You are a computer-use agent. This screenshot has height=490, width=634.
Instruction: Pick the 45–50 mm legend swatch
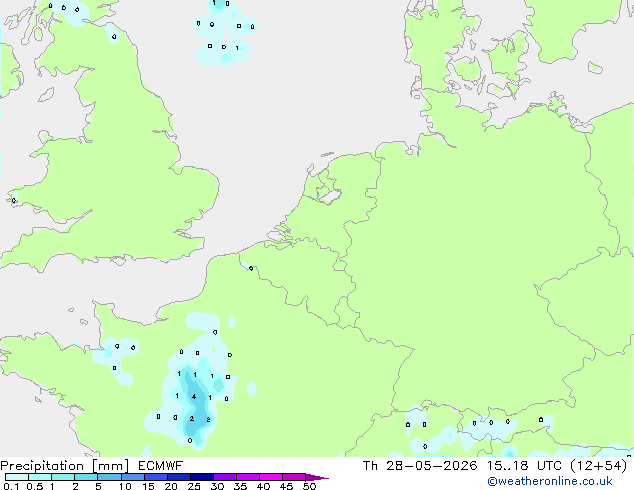294,477
